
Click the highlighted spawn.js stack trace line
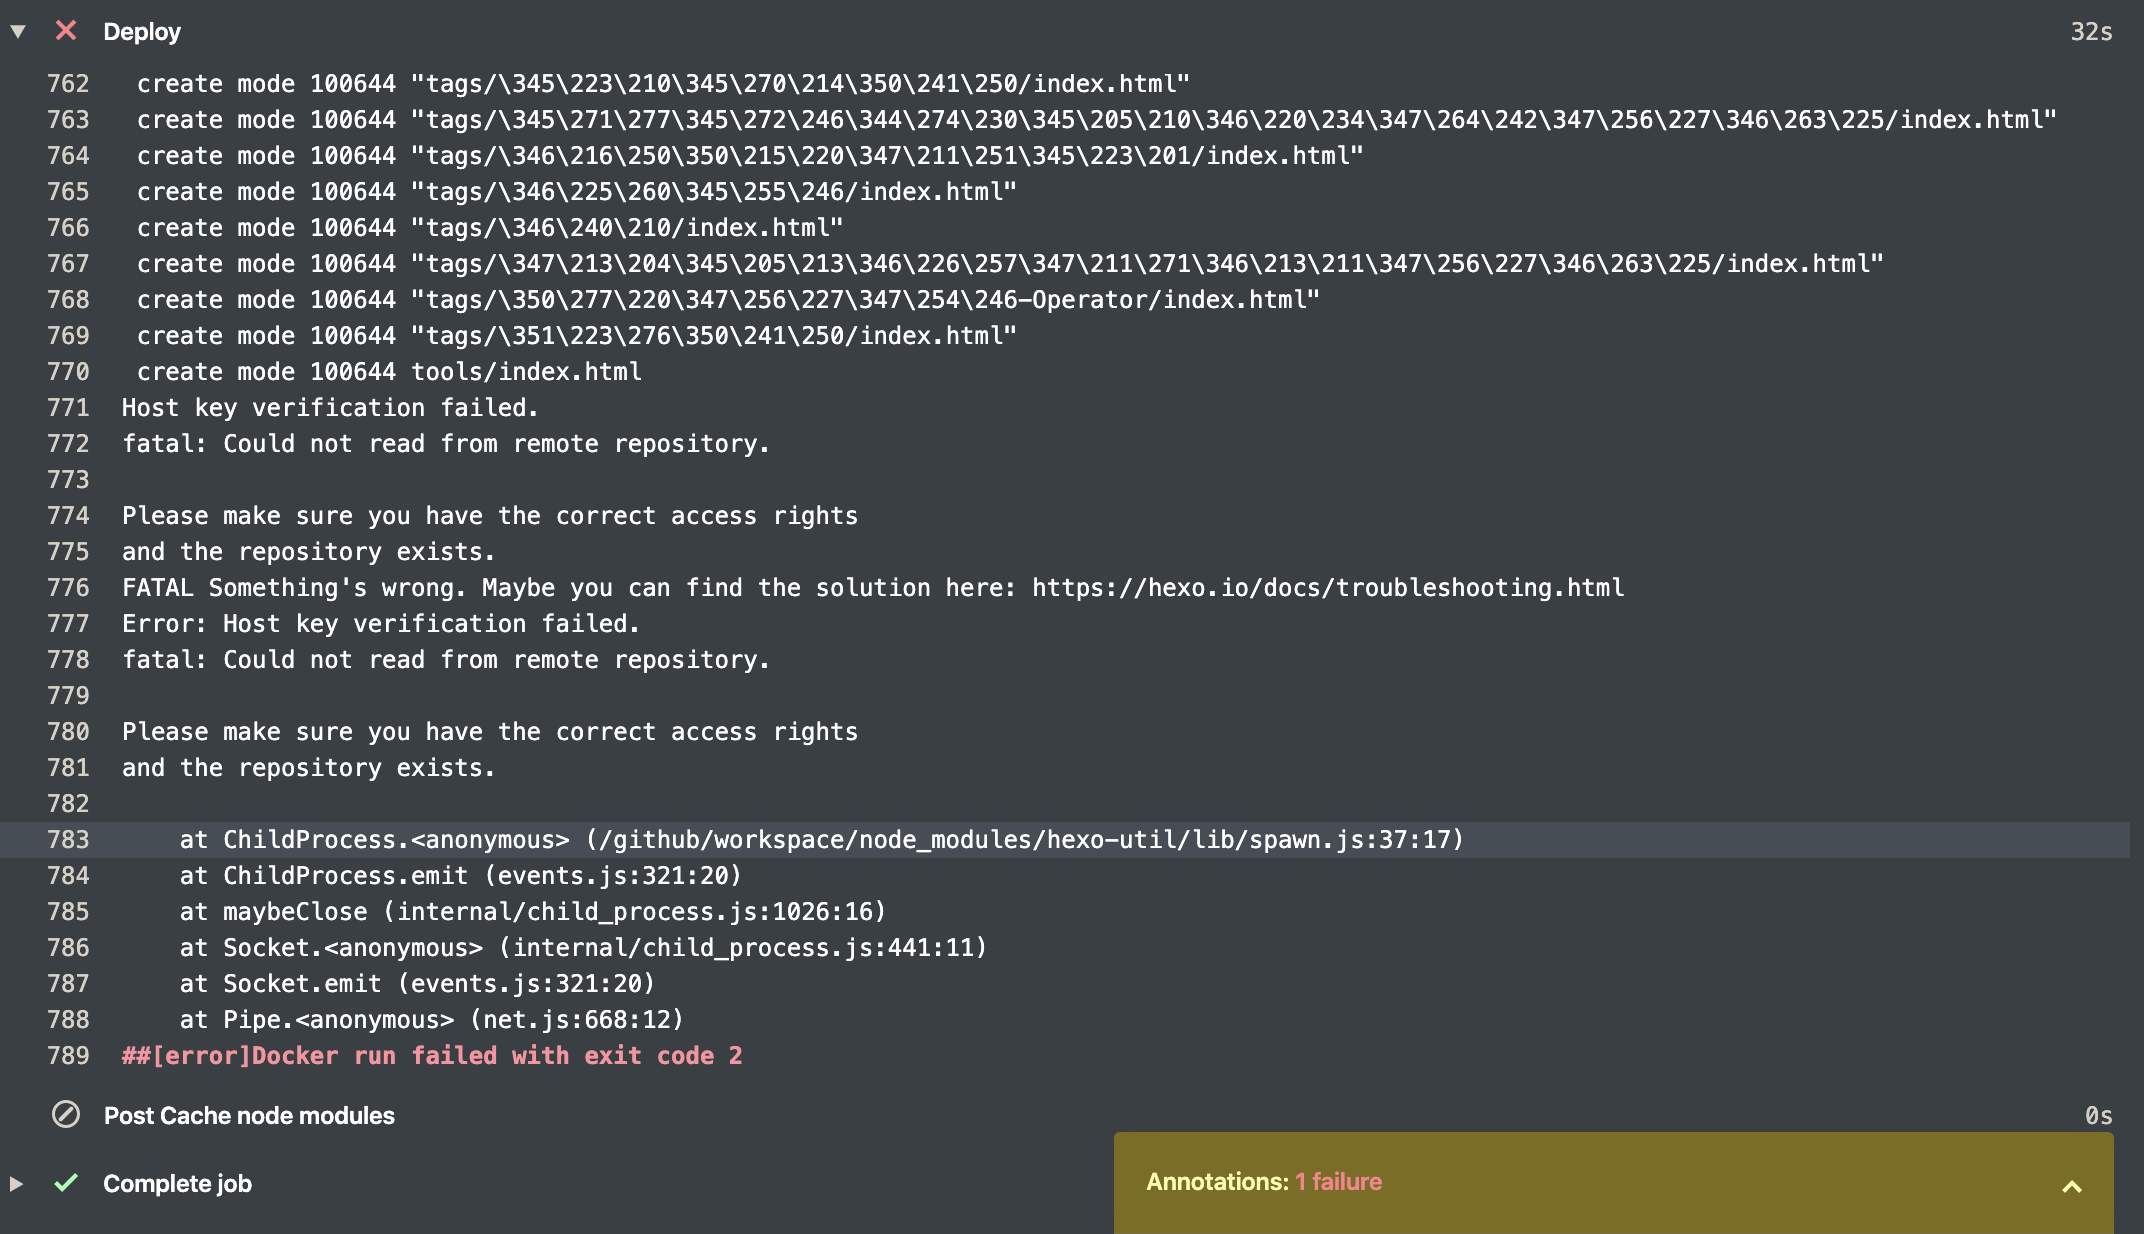tap(822, 840)
